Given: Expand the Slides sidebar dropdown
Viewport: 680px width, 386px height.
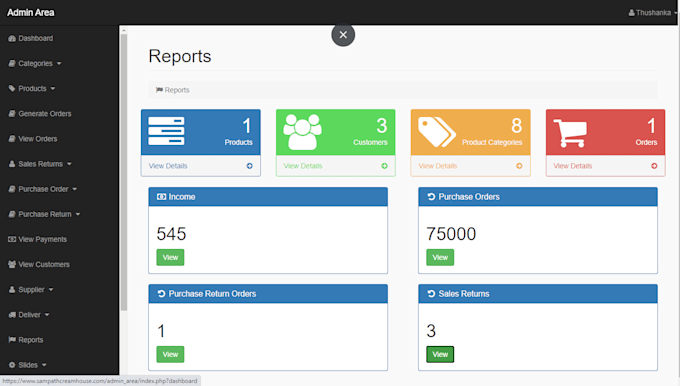Looking at the screenshot, I should tap(44, 366).
